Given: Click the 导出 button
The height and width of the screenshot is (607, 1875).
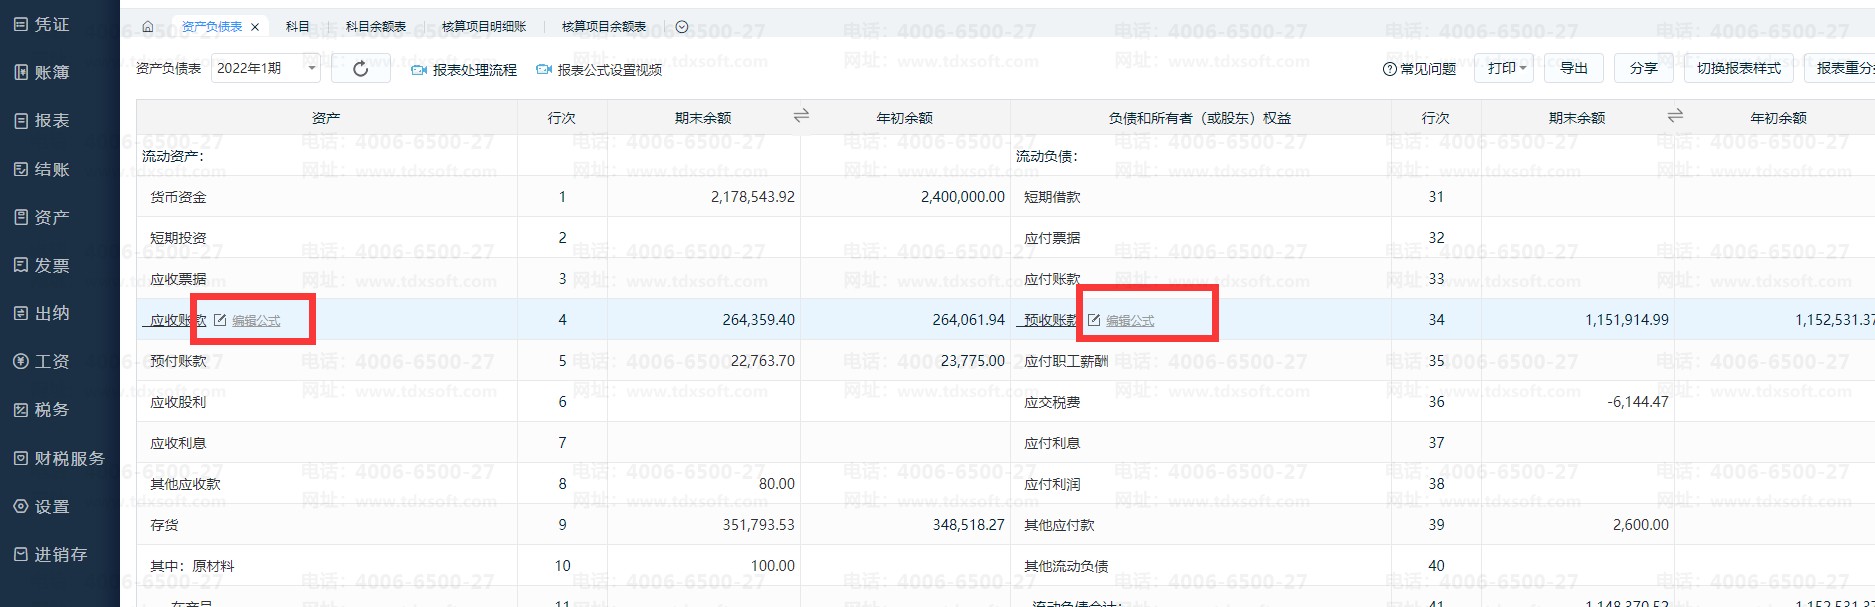Looking at the screenshot, I should pos(1574,68).
